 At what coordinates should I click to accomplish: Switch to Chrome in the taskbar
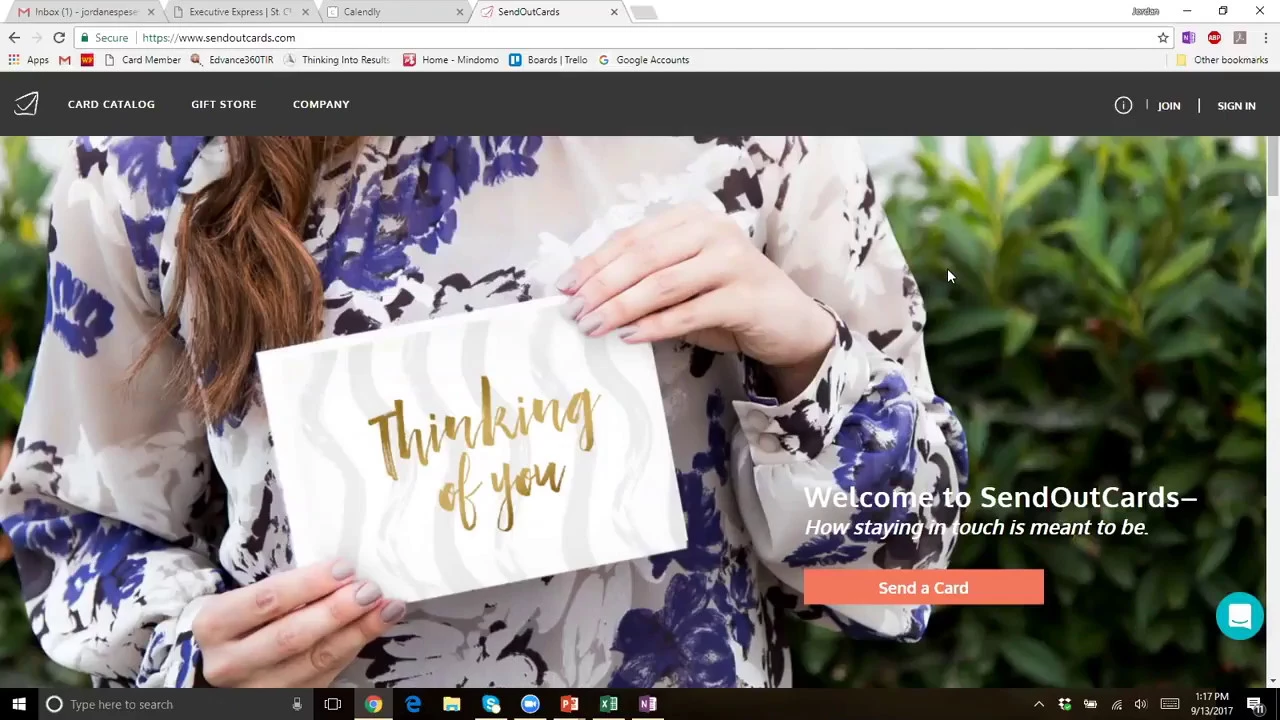click(373, 704)
